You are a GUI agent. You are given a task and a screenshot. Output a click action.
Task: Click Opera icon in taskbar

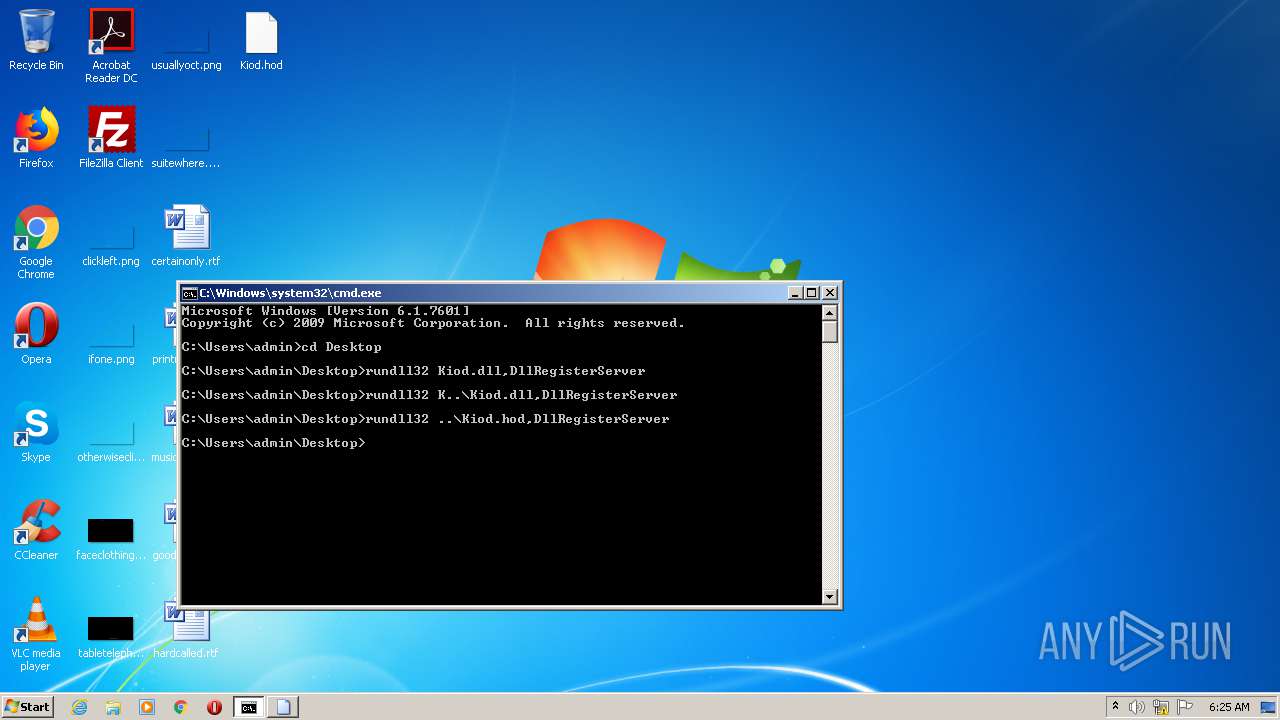point(215,707)
